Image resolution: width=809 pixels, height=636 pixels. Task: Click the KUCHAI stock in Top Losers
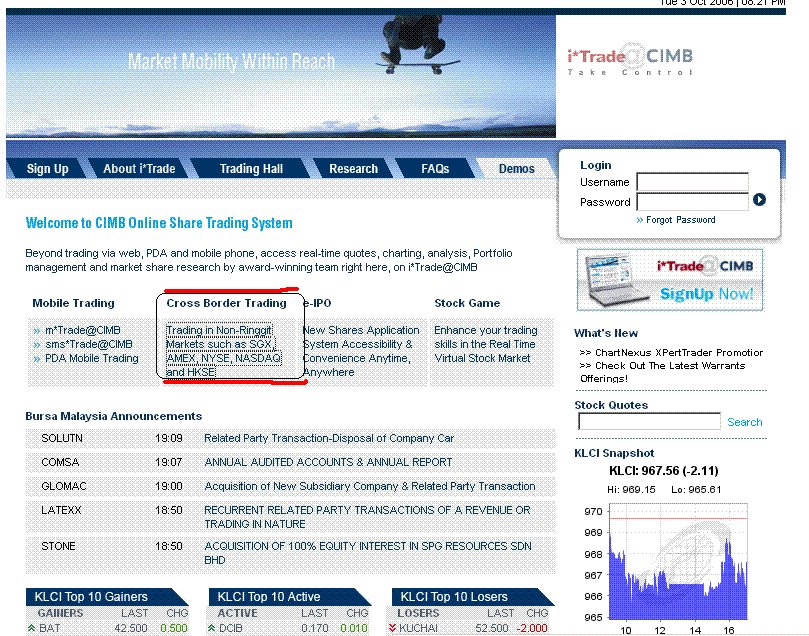pyautogui.click(x=418, y=628)
